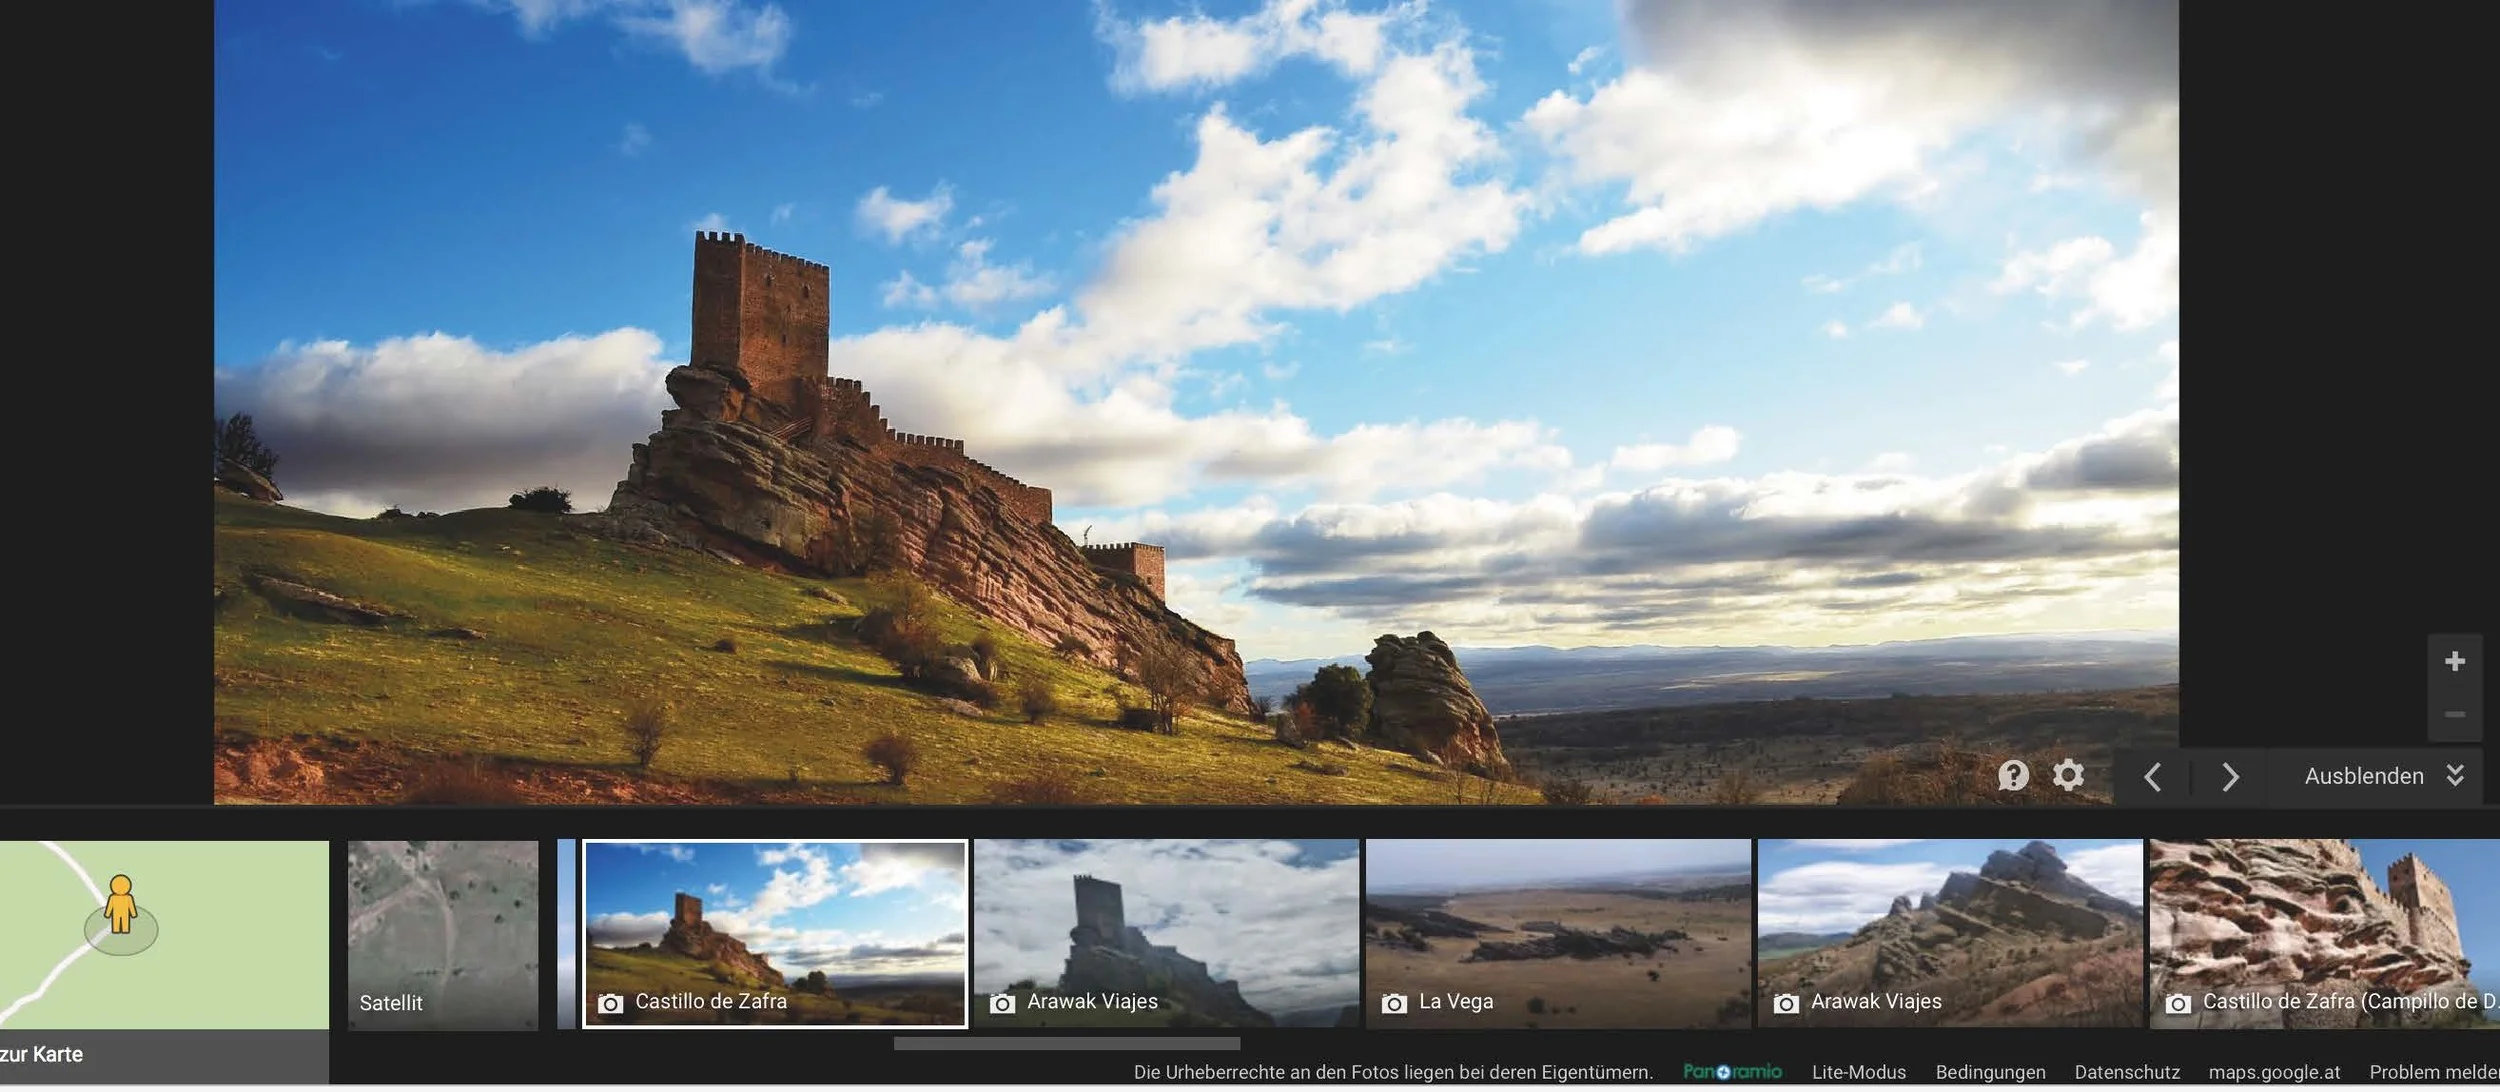The image size is (2500, 1092).
Task: Switch to Satellit map view
Action: point(442,935)
